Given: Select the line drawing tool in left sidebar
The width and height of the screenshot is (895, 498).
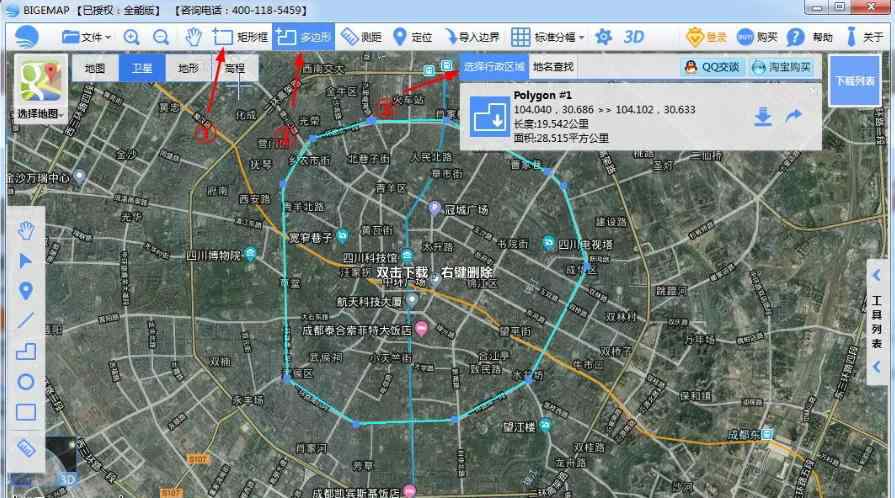Looking at the screenshot, I should [26, 322].
